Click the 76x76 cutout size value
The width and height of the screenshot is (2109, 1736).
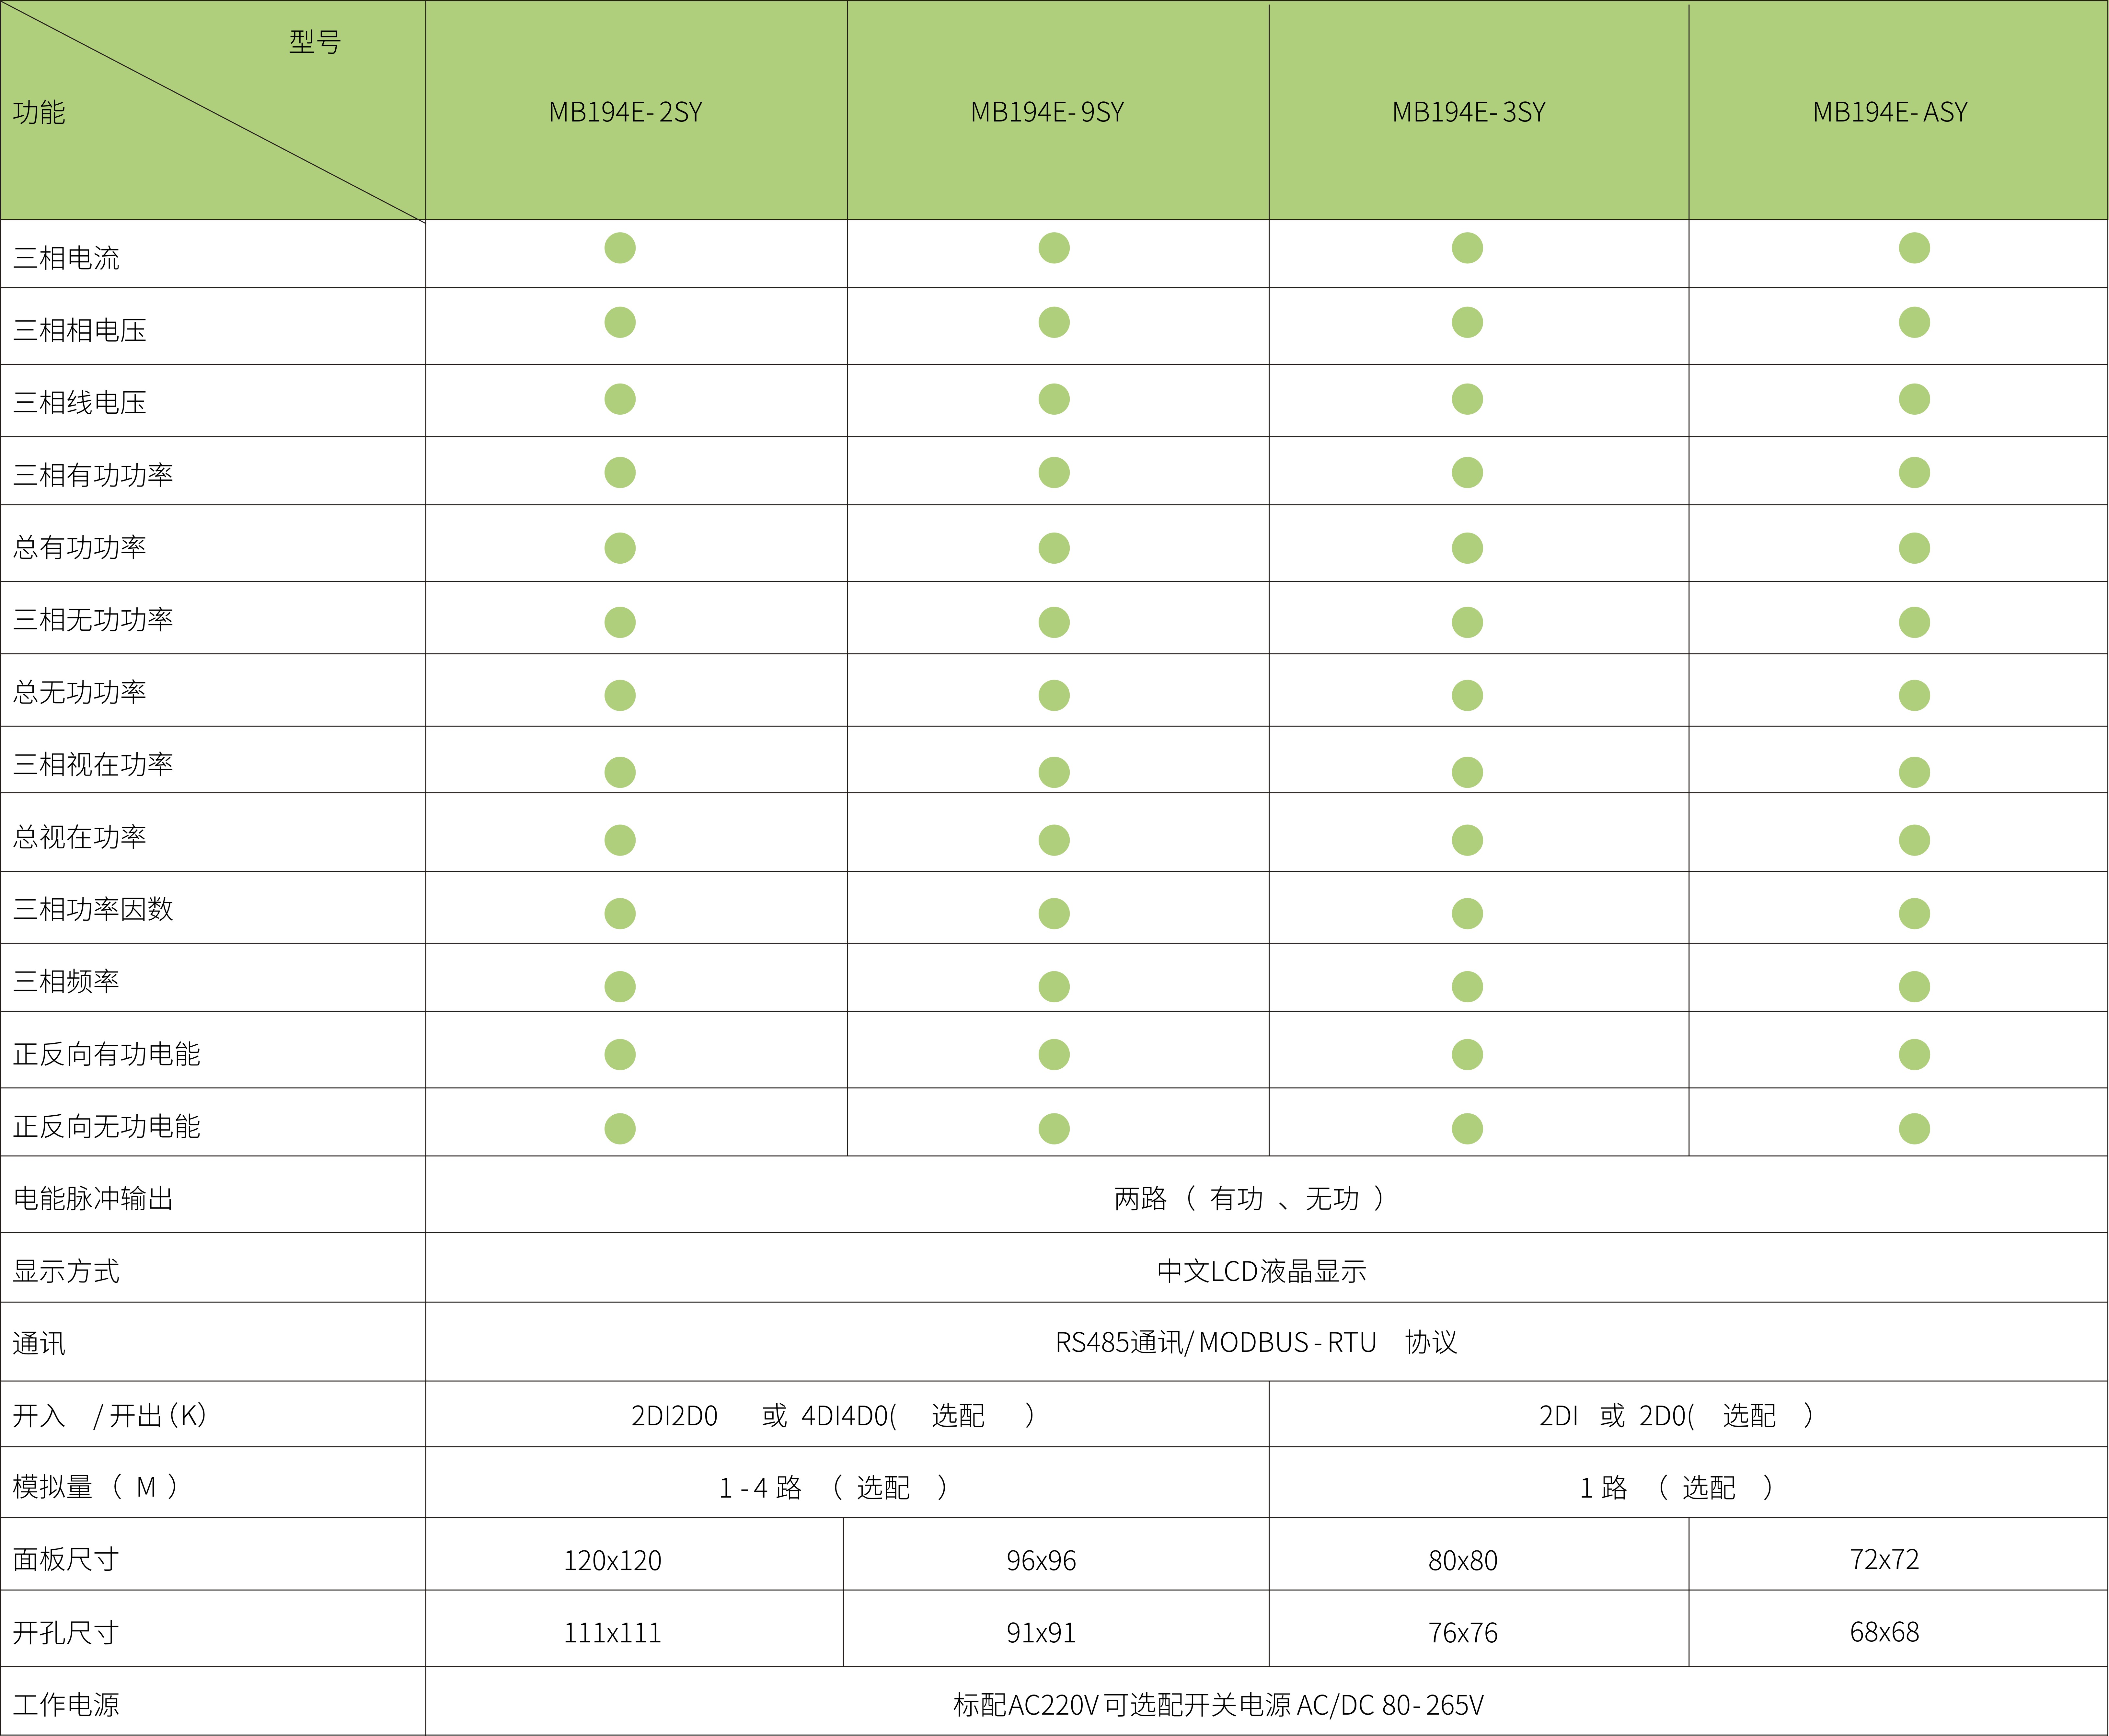pos(1463,1633)
